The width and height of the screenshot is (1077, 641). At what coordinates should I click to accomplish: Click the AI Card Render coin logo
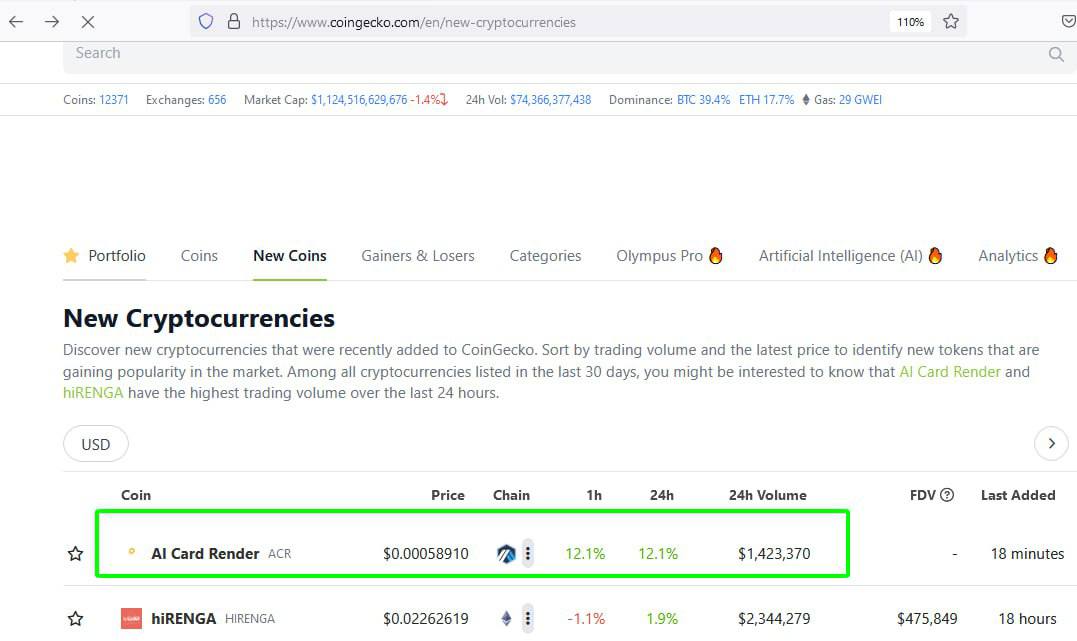pyautogui.click(x=131, y=551)
